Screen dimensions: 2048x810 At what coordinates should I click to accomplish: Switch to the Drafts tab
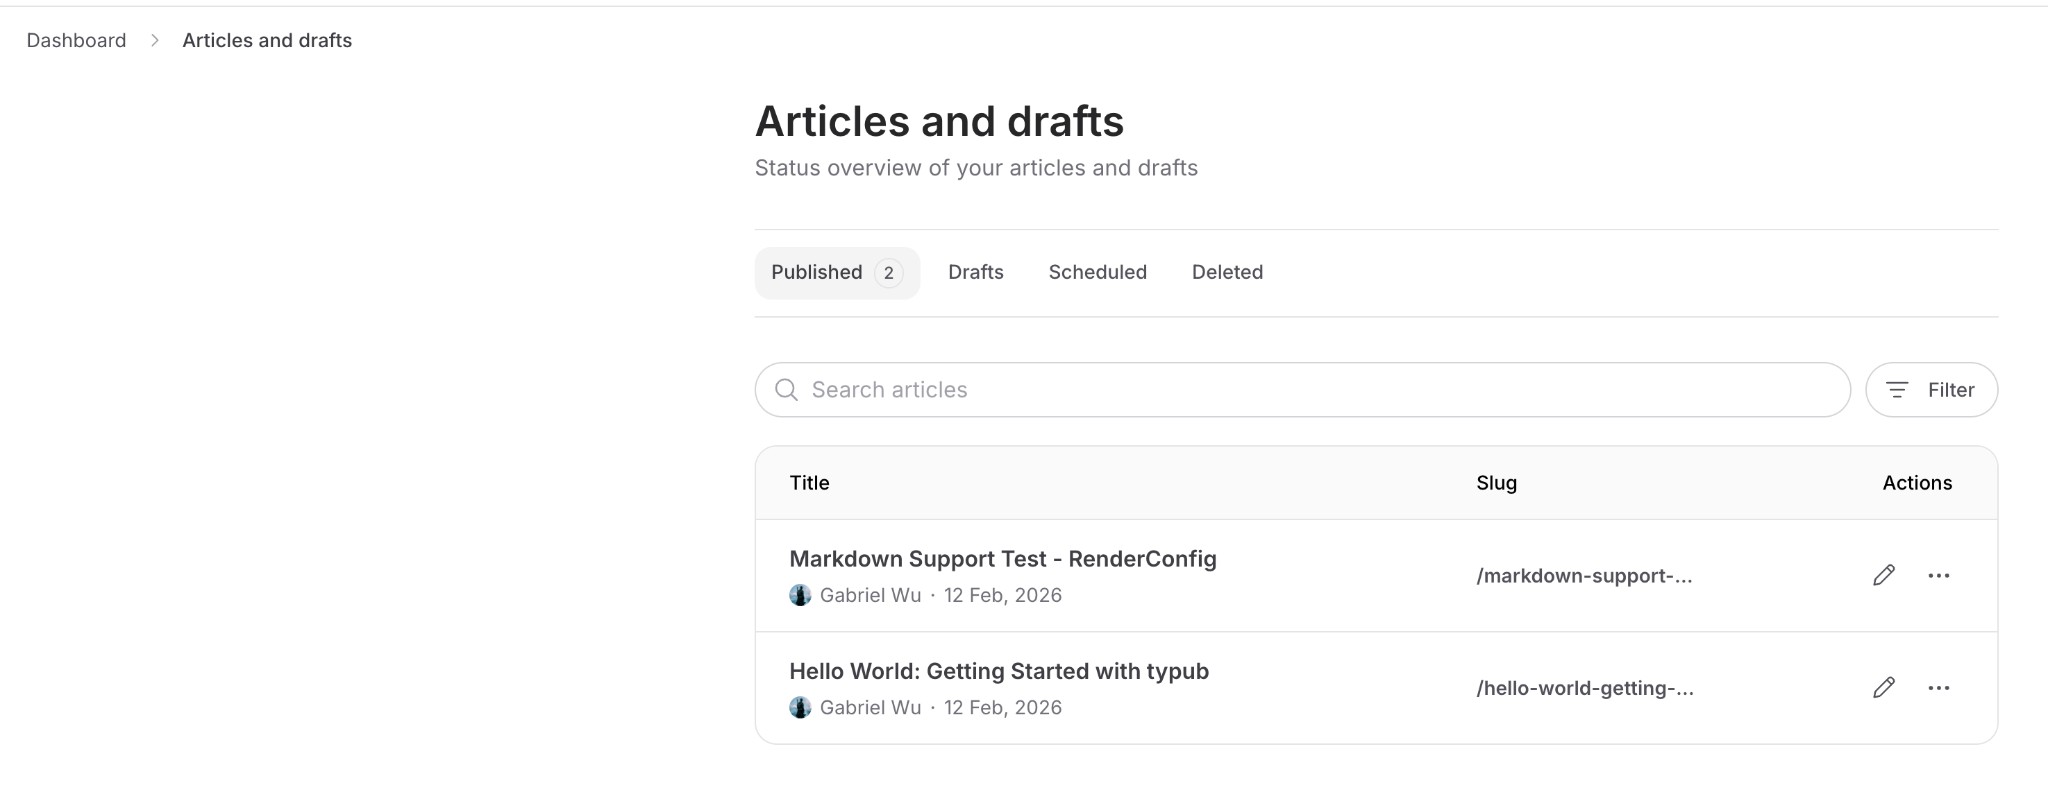pyautogui.click(x=975, y=272)
